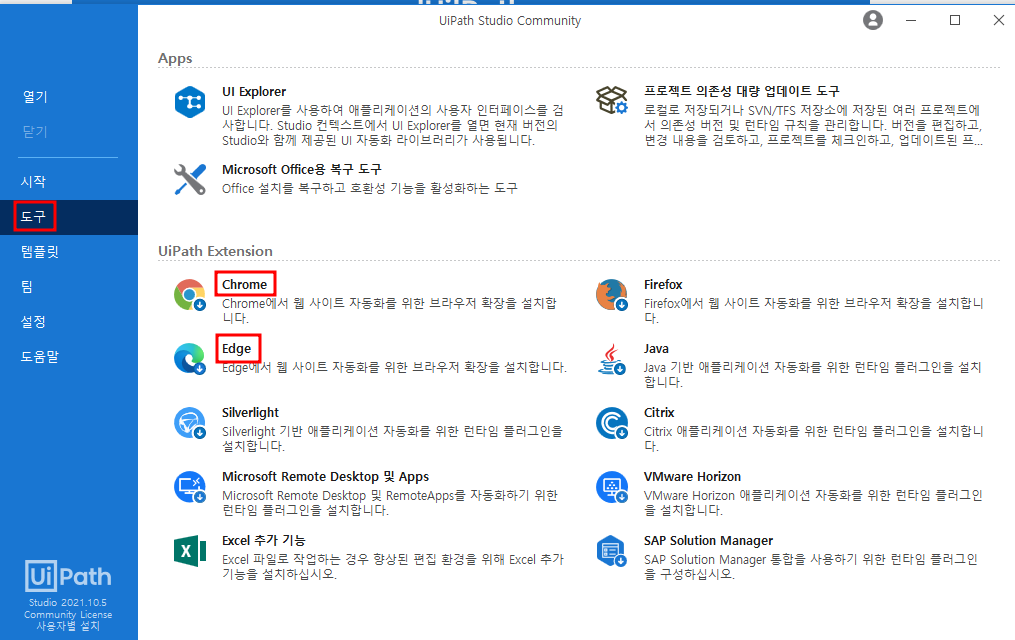Install the Firefox extension via title
Image resolution: width=1015 pixels, height=640 pixels.
[x=663, y=284]
